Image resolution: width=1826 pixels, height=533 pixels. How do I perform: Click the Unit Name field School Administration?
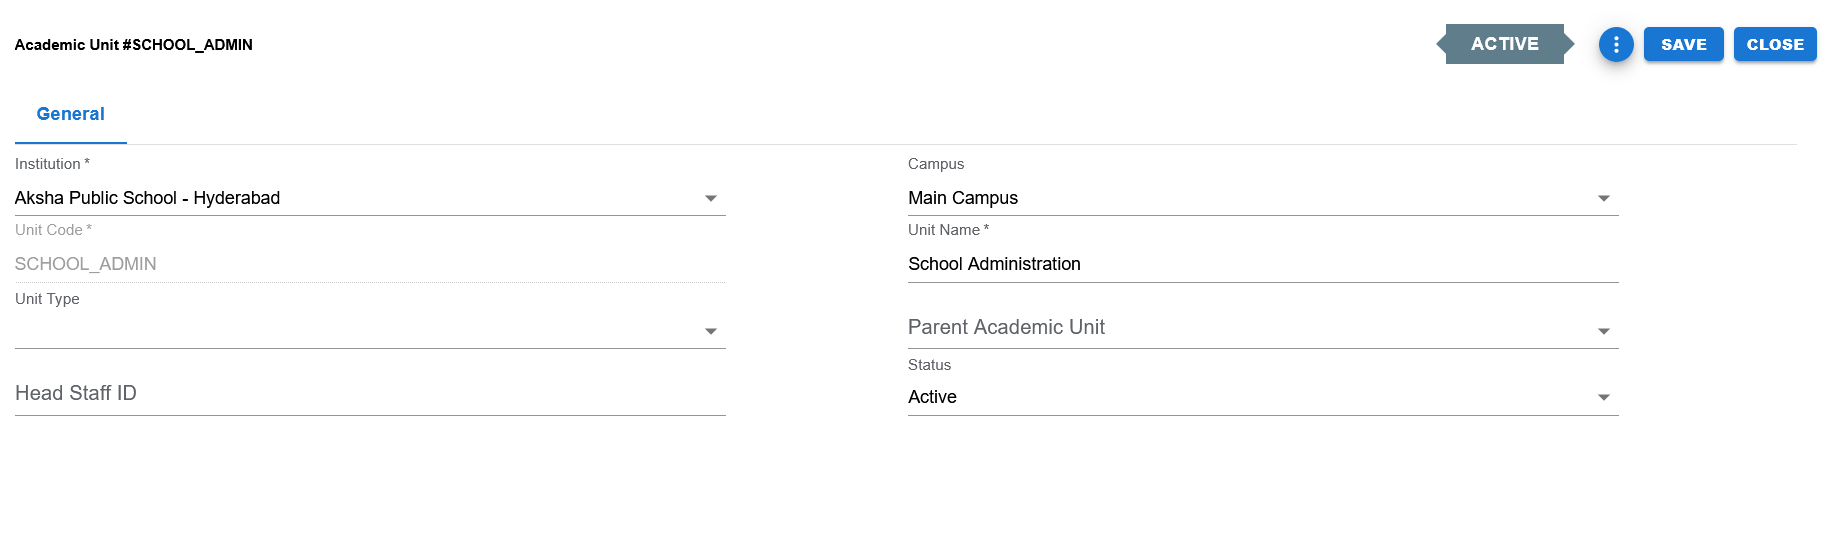point(1263,264)
